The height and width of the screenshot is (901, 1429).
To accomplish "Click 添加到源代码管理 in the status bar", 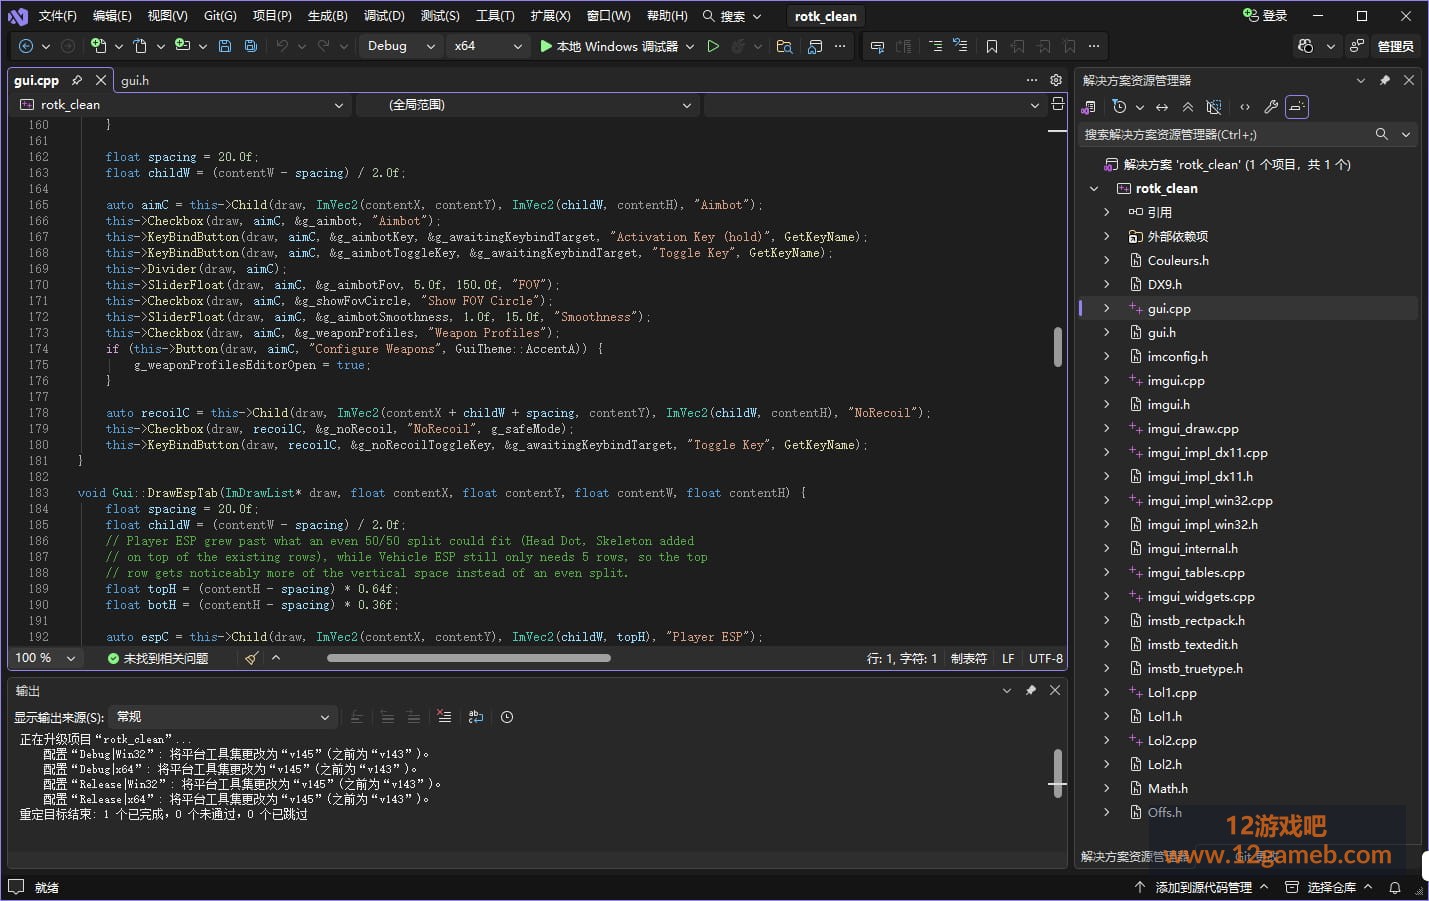I will coord(1202,887).
